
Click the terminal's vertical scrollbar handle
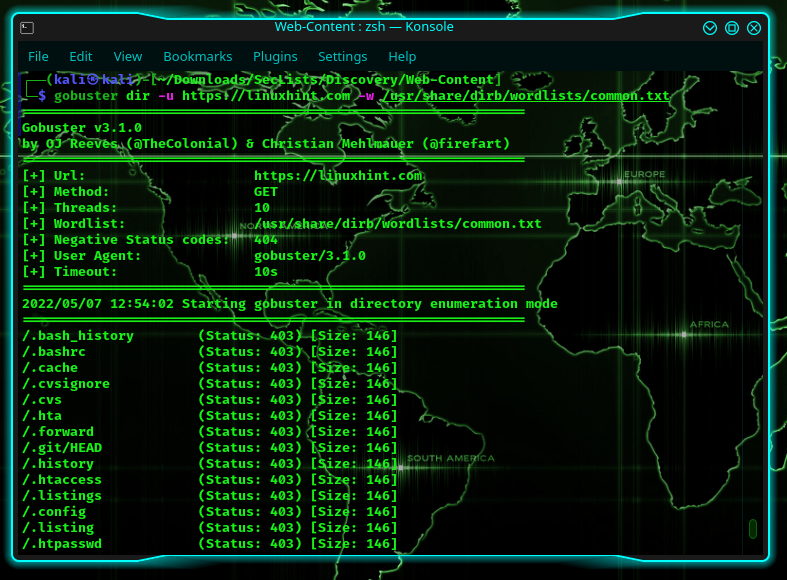click(x=753, y=528)
